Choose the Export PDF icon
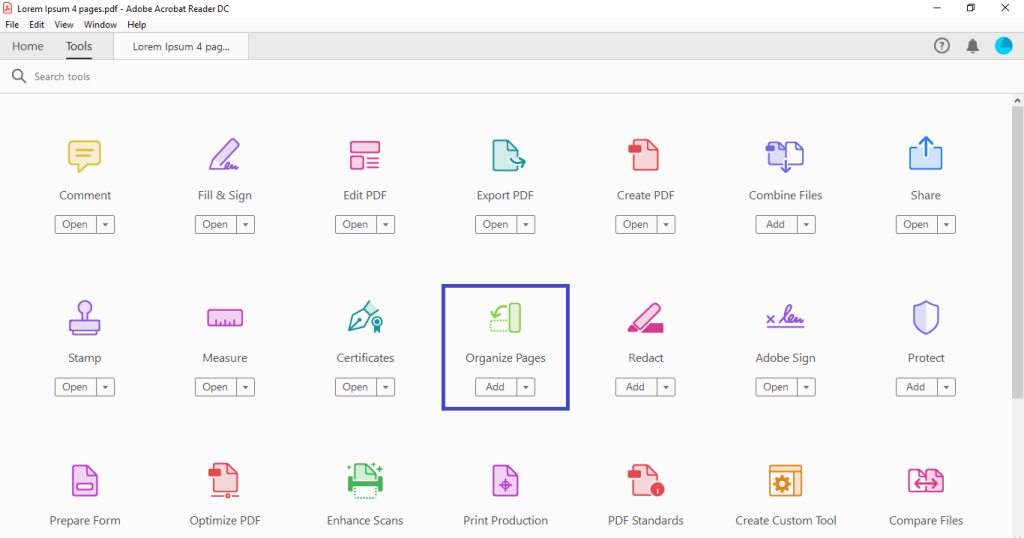The height and width of the screenshot is (538, 1024). [x=508, y=155]
